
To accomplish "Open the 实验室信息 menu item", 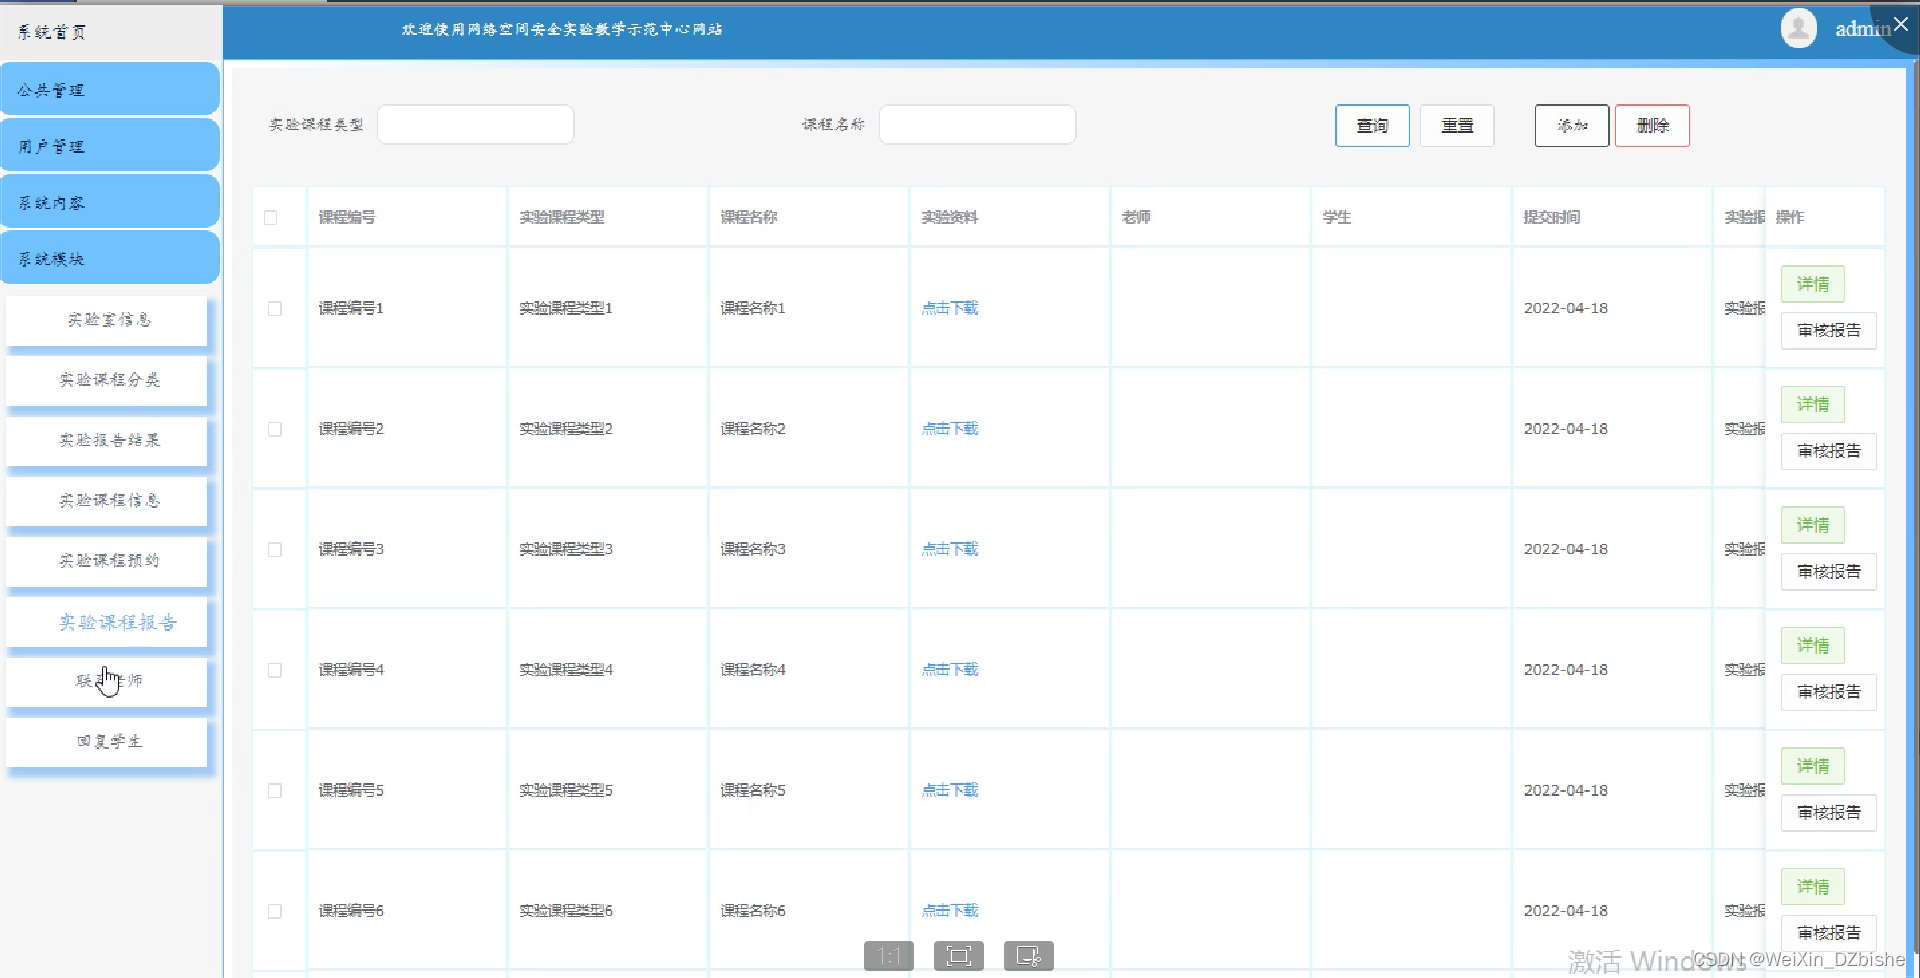I will 108,320.
